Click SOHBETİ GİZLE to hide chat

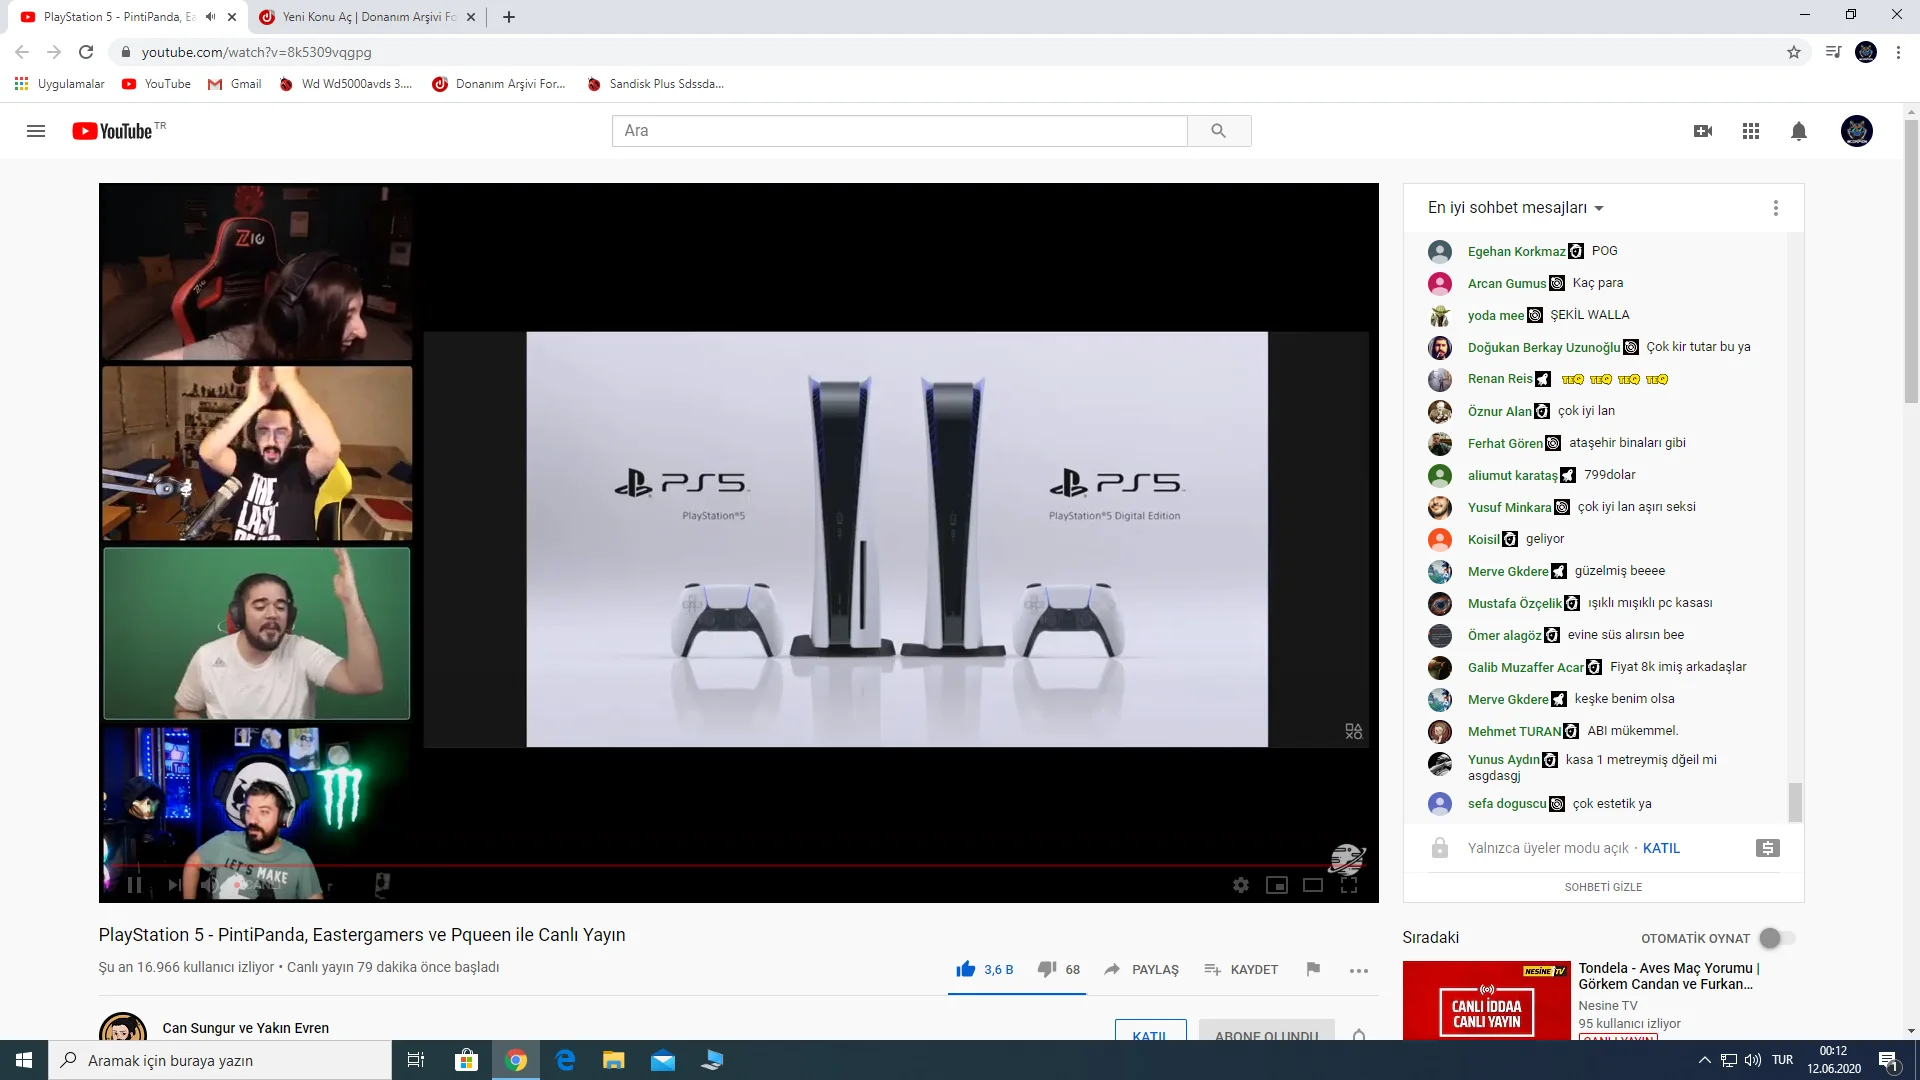tap(1603, 887)
